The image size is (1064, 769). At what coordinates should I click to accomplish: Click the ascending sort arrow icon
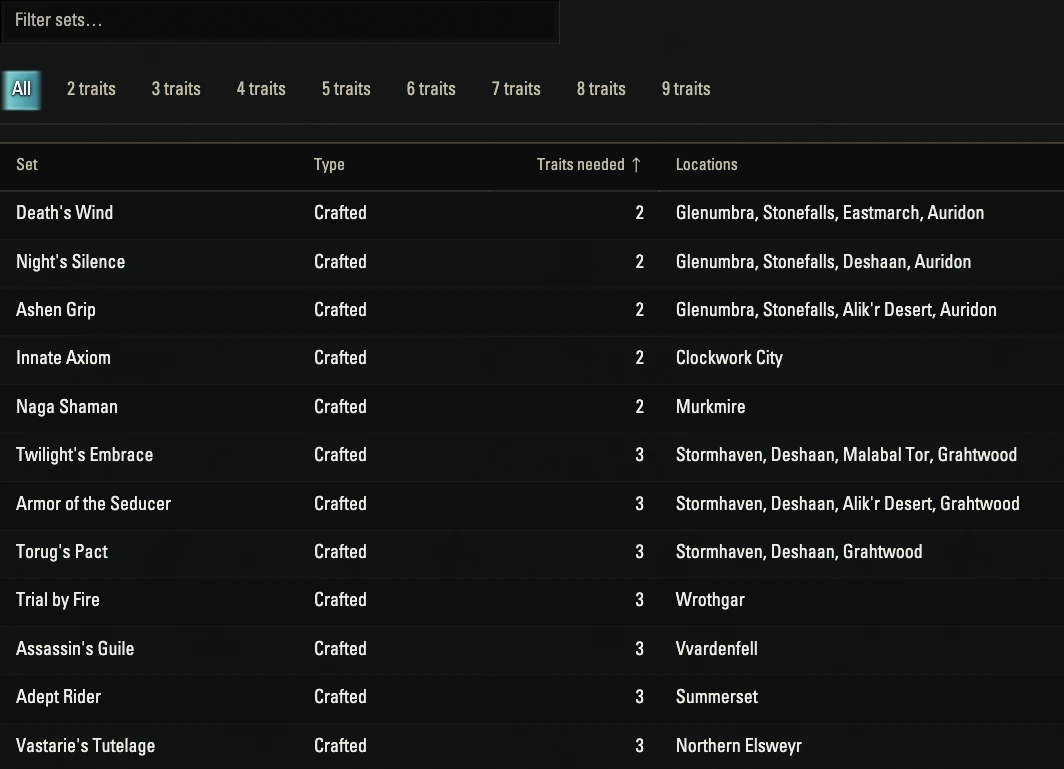pyautogui.click(x=636, y=165)
